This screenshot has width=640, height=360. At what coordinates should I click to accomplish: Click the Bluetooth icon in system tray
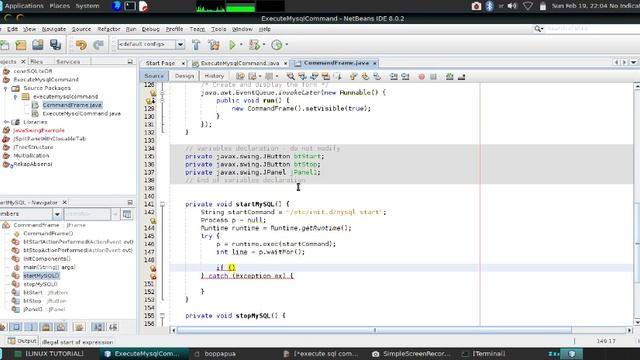[x=489, y=6]
